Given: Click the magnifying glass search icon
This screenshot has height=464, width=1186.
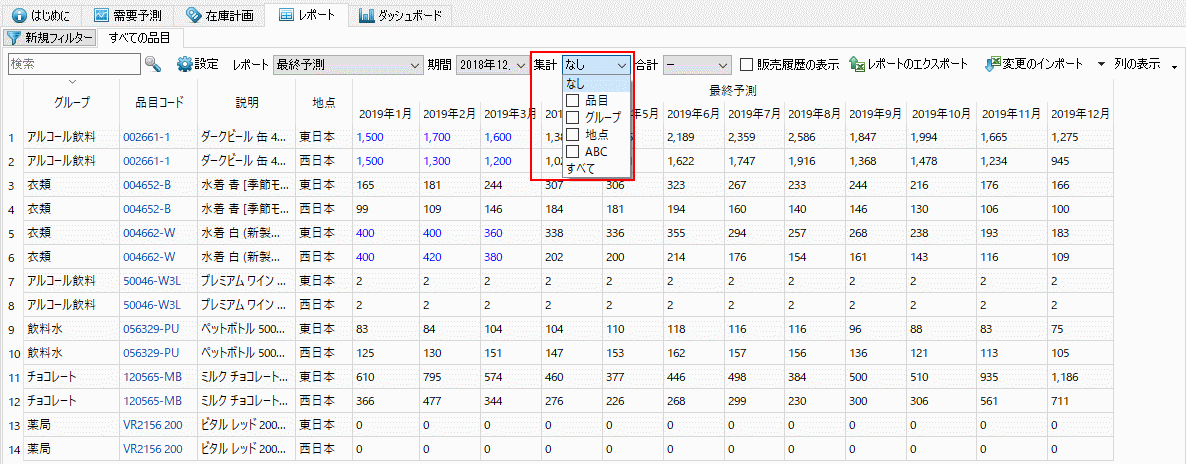Looking at the screenshot, I should tap(153, 64).
